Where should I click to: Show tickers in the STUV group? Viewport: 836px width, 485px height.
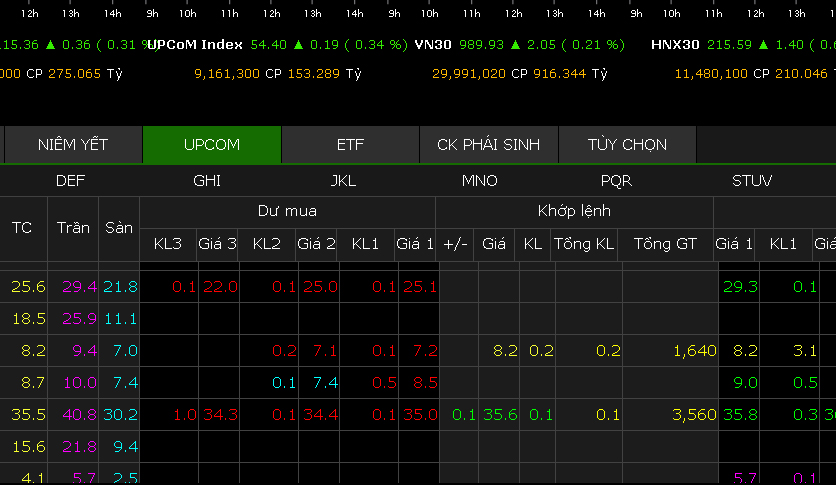click(x=752, y=181)
